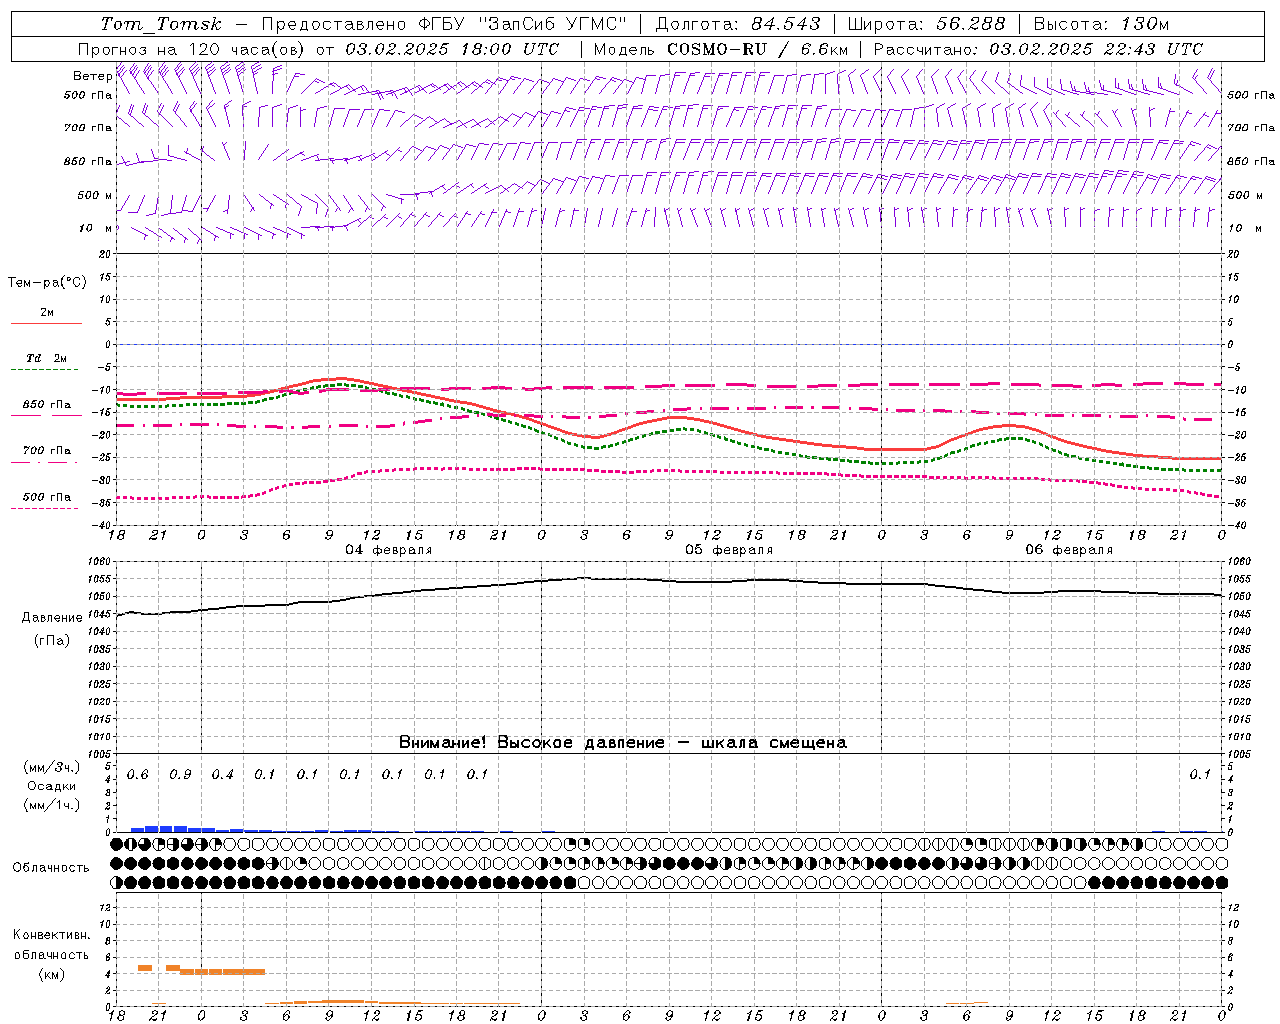
Task: Click the dashed line sample under Td 2м
Action: pos(45,370)
